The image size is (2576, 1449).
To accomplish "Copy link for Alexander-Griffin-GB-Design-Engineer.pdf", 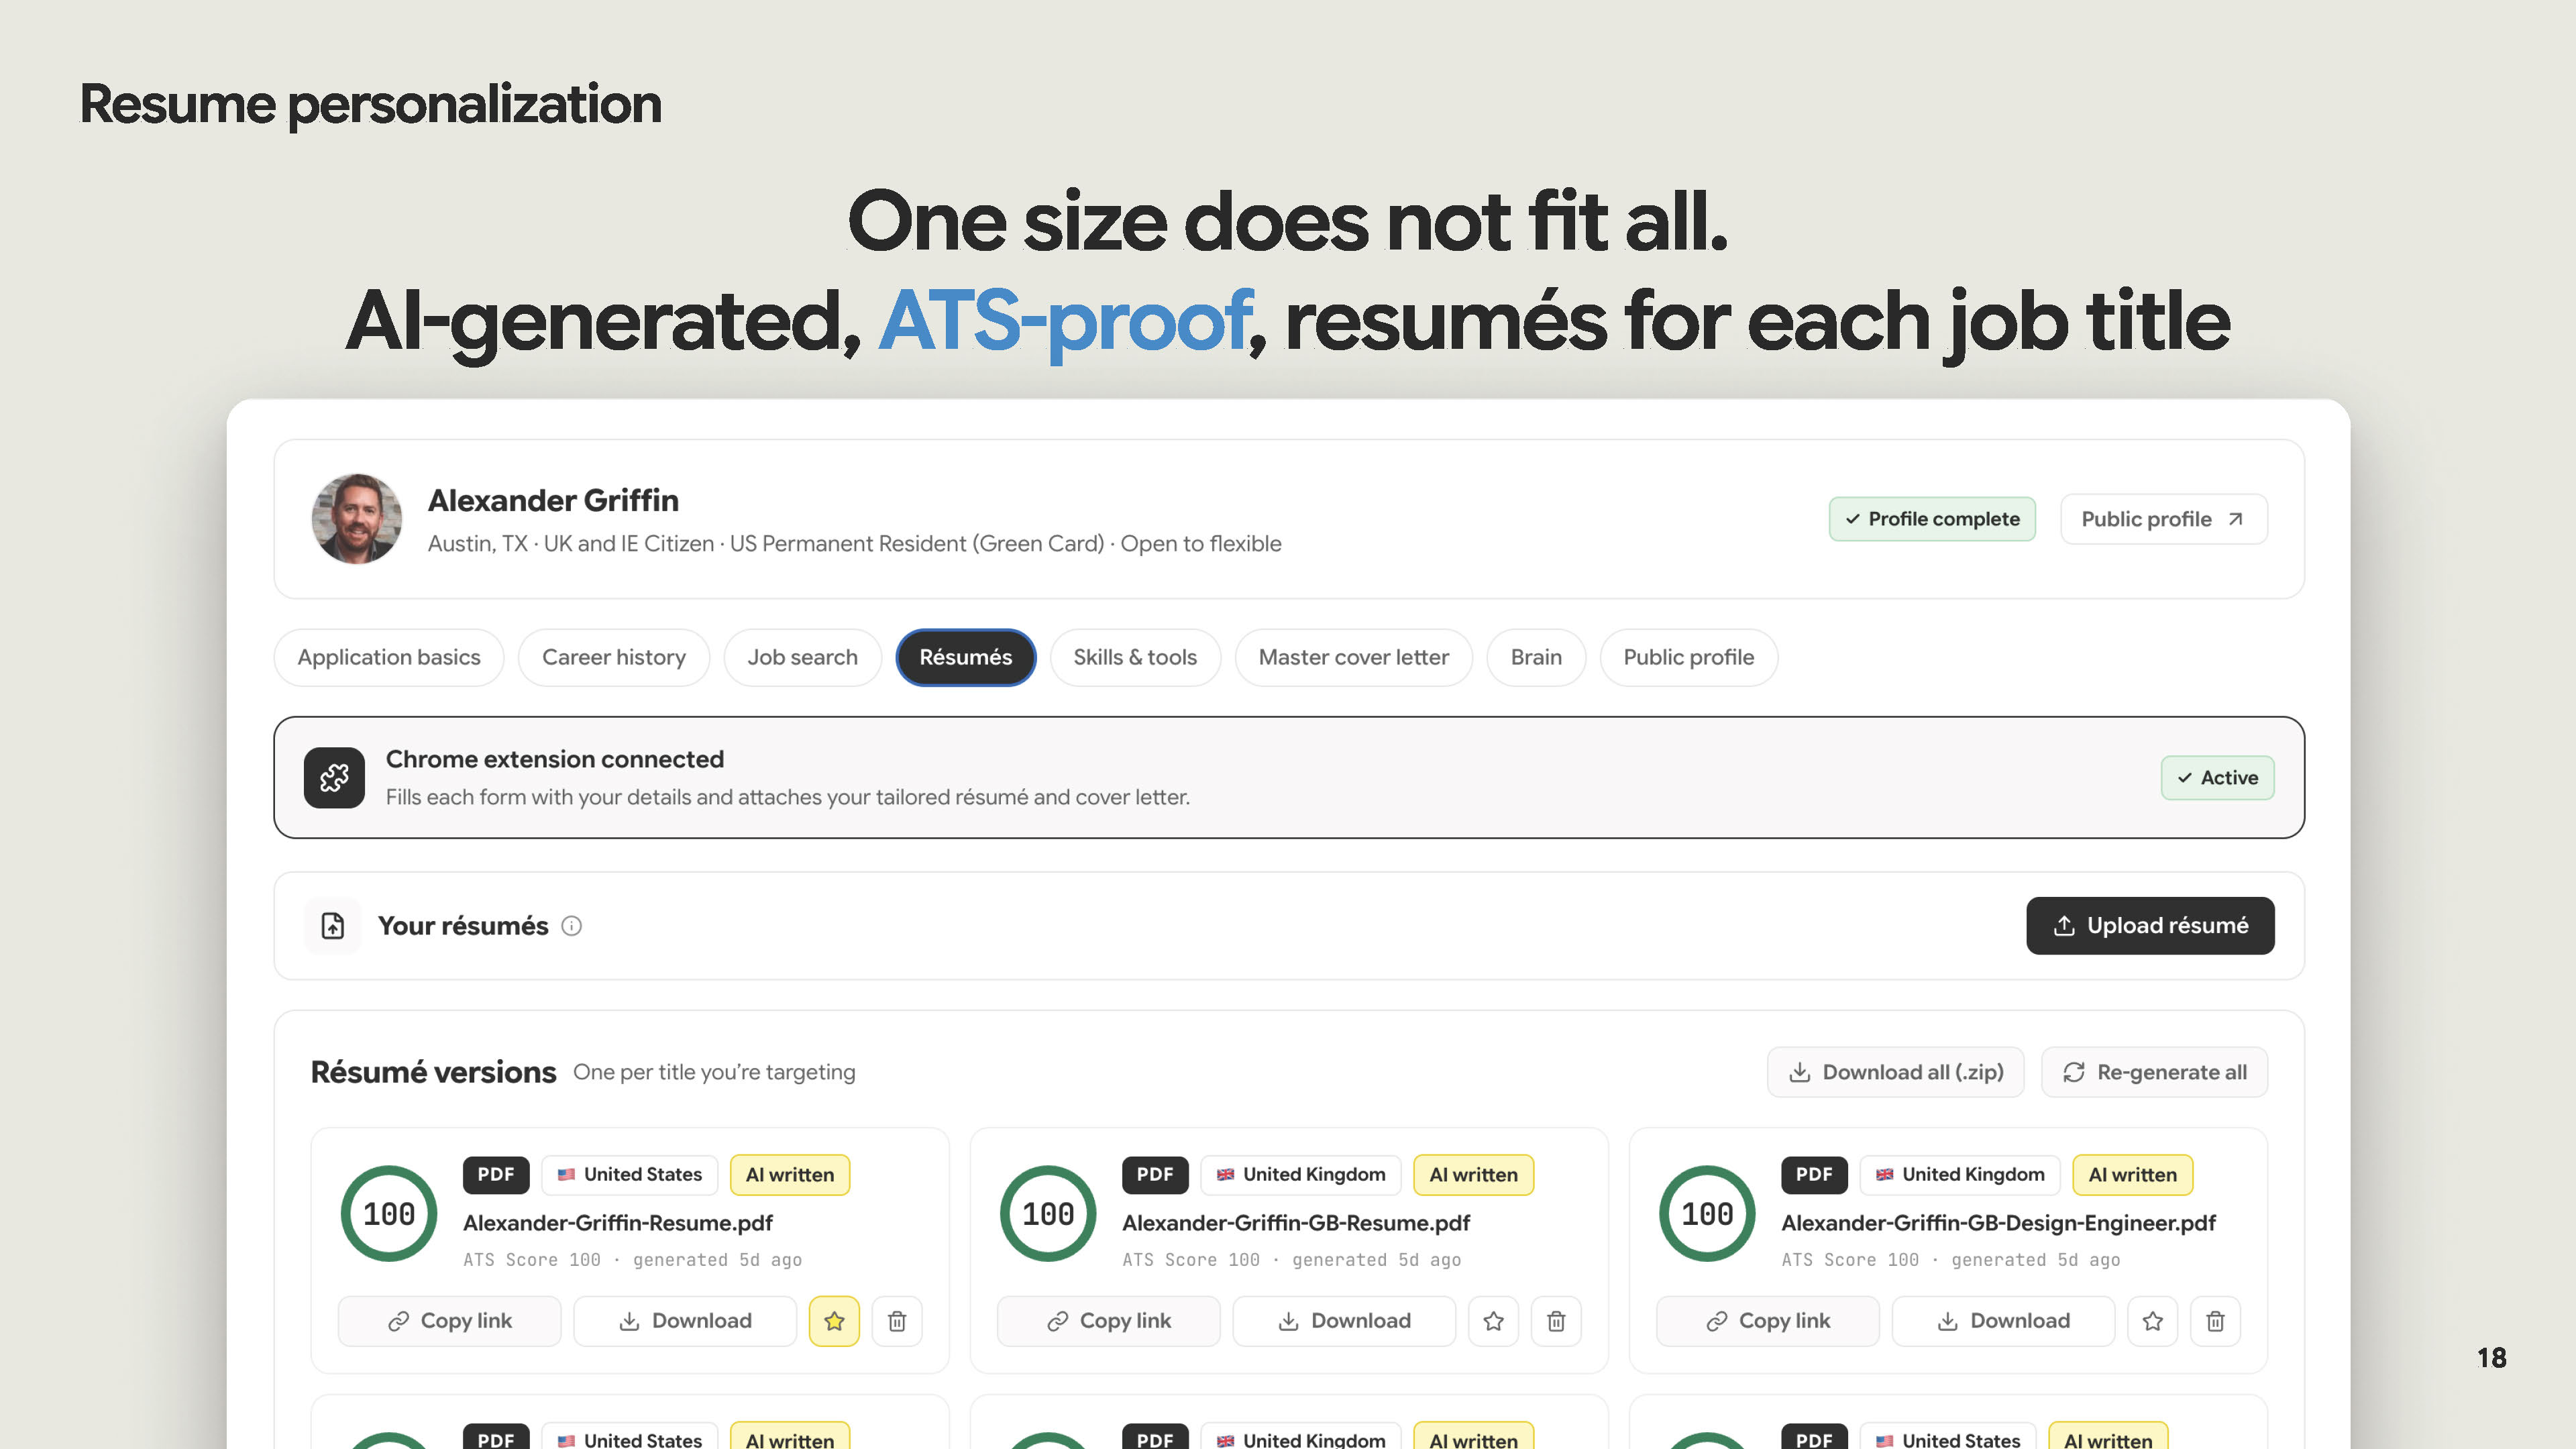I will [1767, 1321].
